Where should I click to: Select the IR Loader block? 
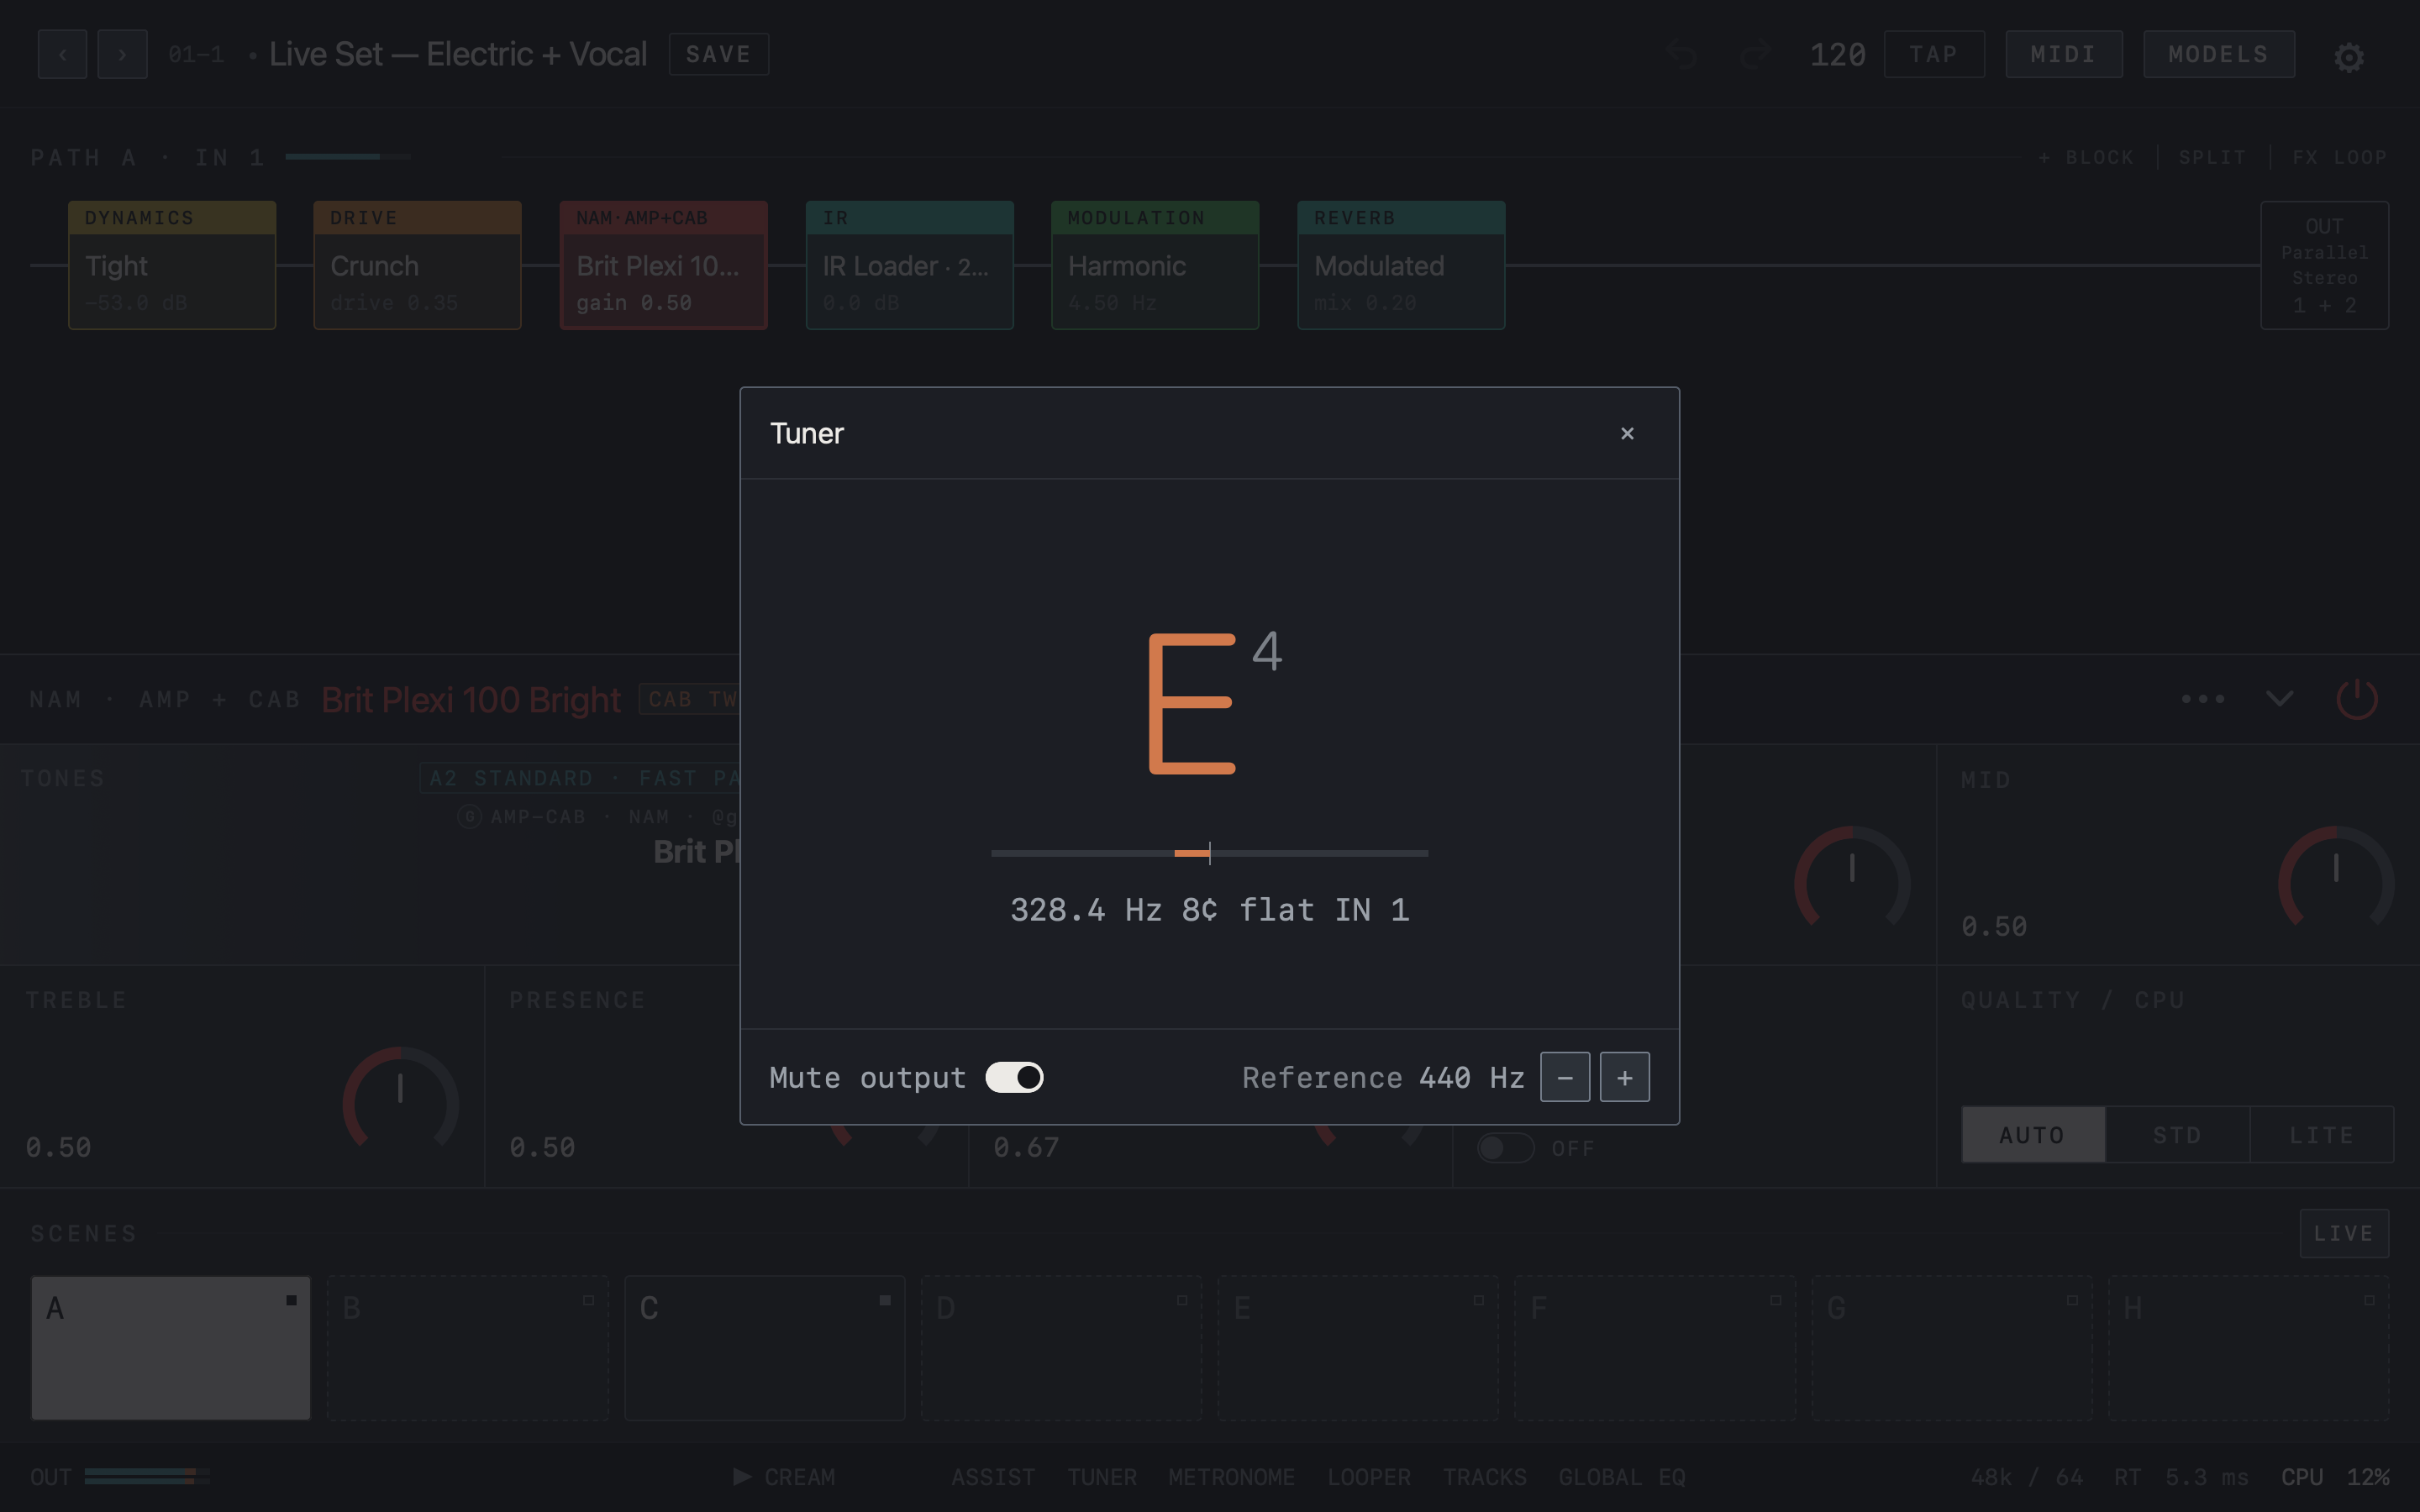(909, 265)
